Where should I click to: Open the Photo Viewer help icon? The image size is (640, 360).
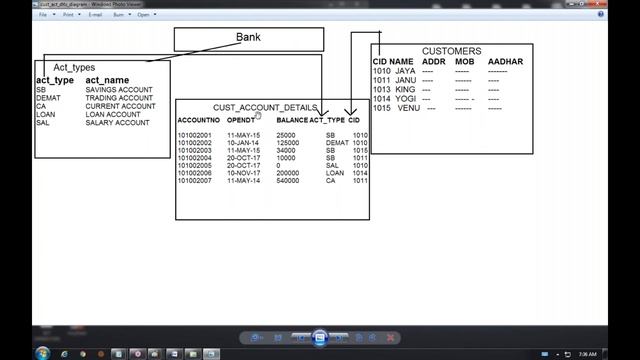click(601, 14)
